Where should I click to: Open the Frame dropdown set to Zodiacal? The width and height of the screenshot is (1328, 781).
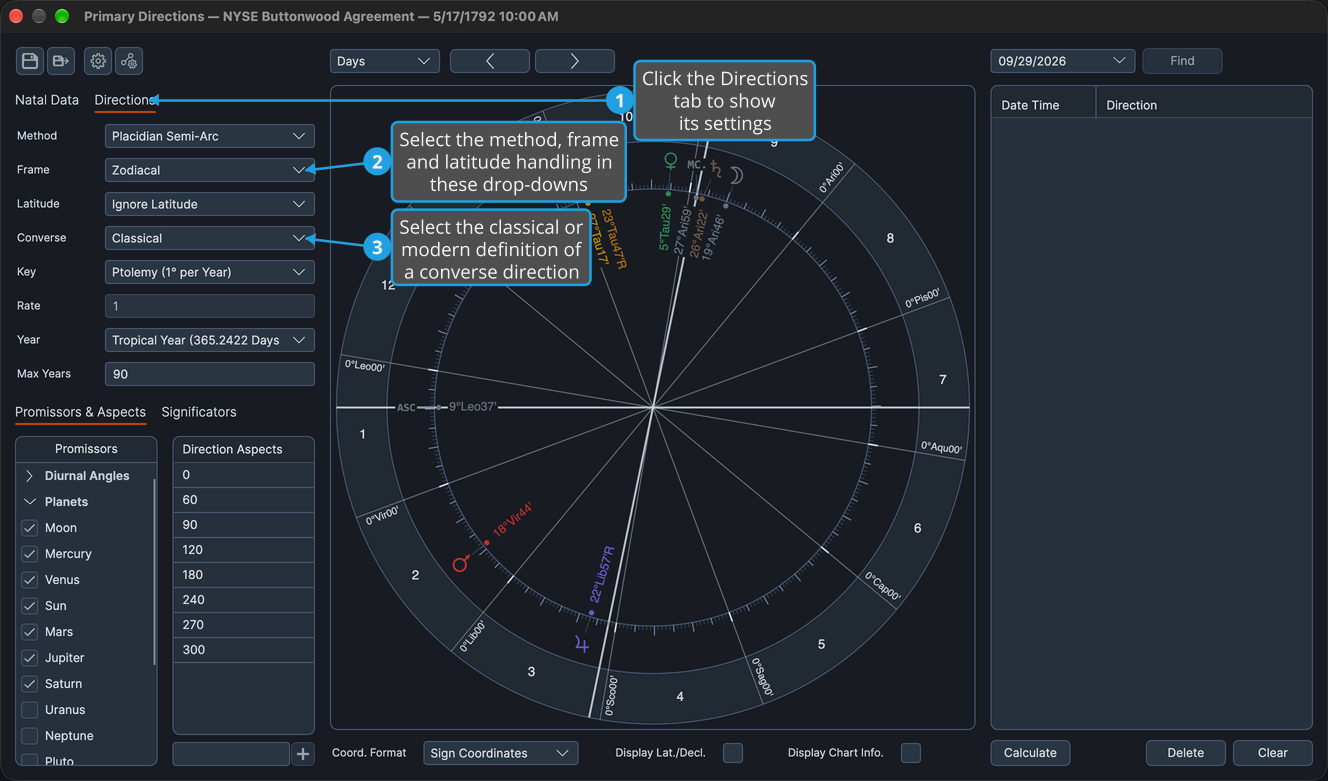tap(210, 170)
